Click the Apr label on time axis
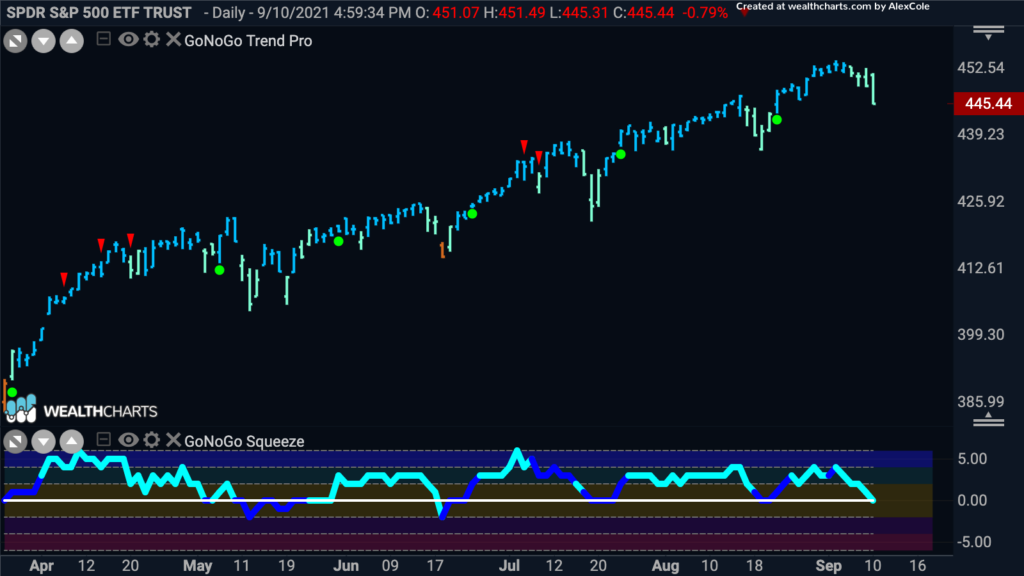The image size is (1024, 576). 41,566
